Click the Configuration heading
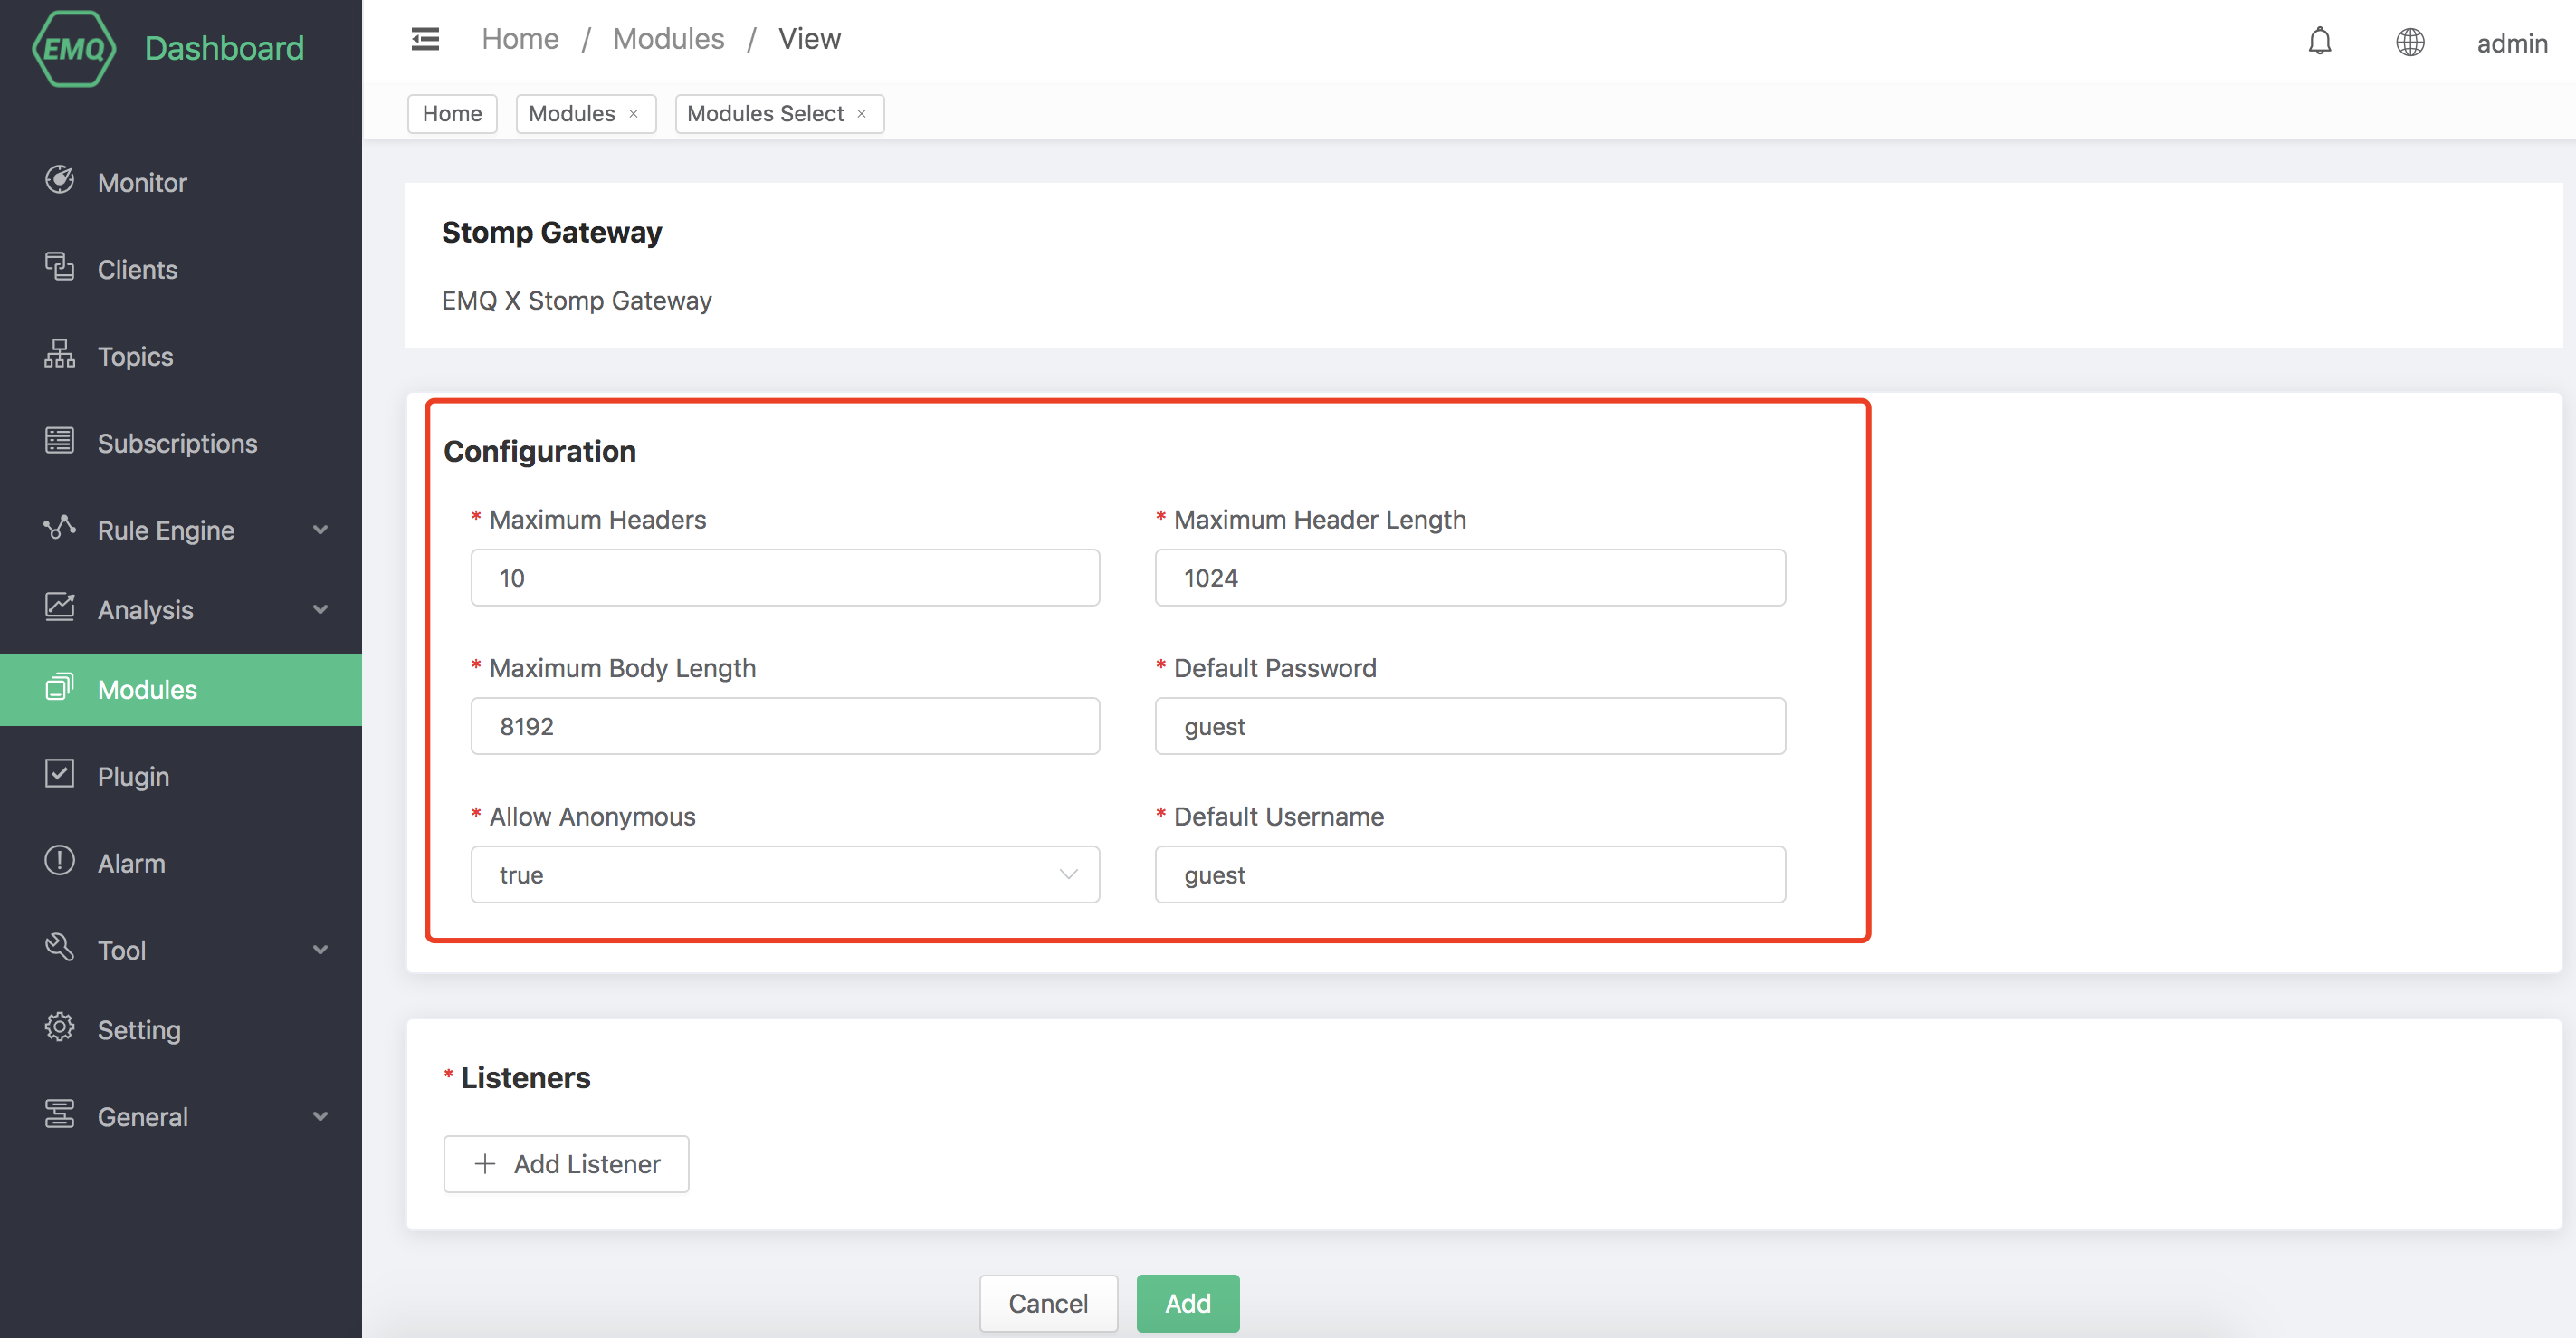 click(x=540, y=451)
